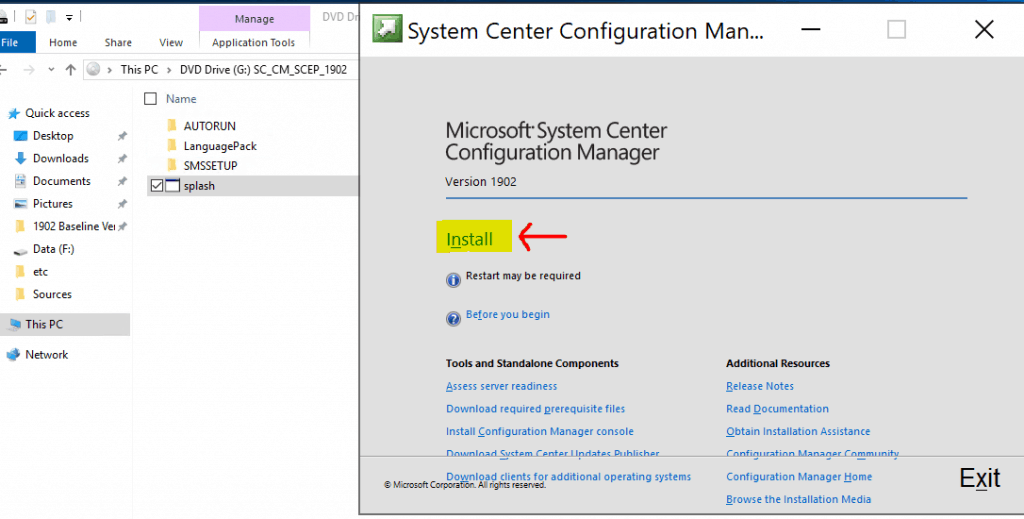Open Desktop in Quick access

pos(53,136)
